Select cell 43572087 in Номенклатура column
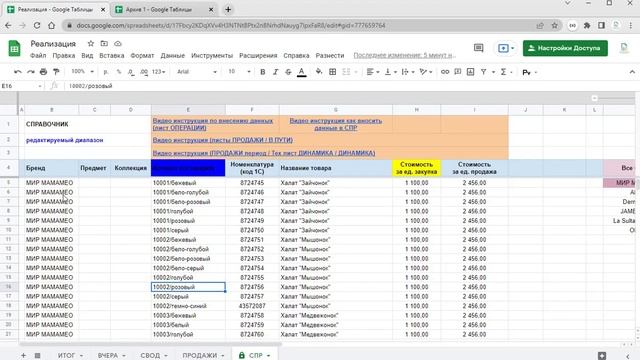Viewport: 640px width, 360px height. (252, 306)
